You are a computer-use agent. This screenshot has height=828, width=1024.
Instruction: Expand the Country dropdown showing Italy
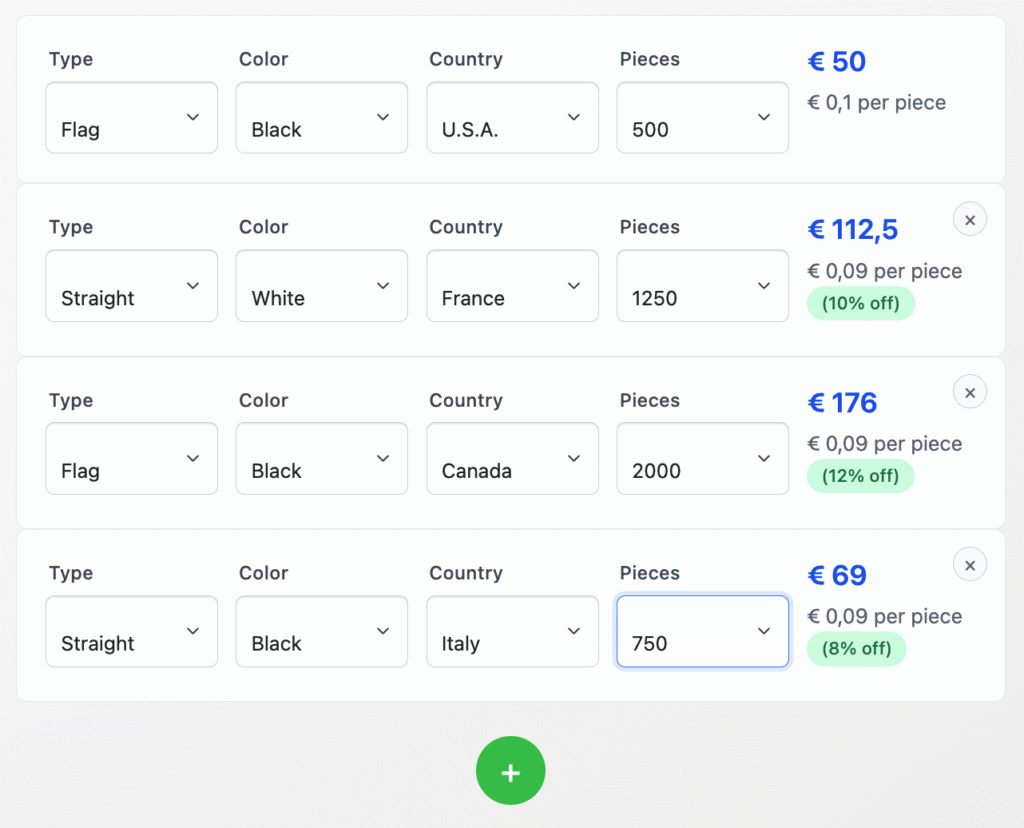pyautogui.click(x=512, y=632)
